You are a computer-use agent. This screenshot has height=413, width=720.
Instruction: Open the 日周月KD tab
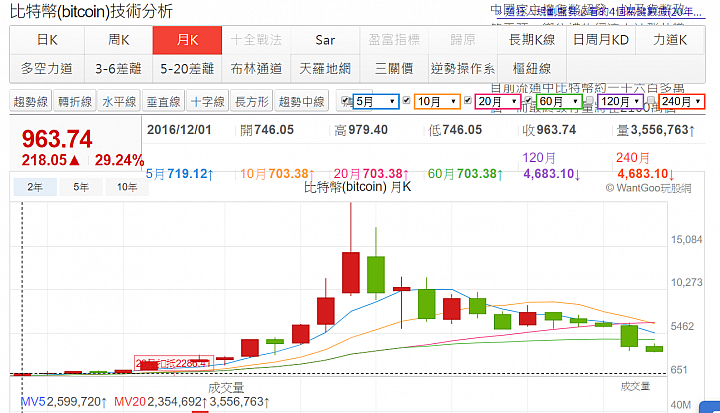601,40
